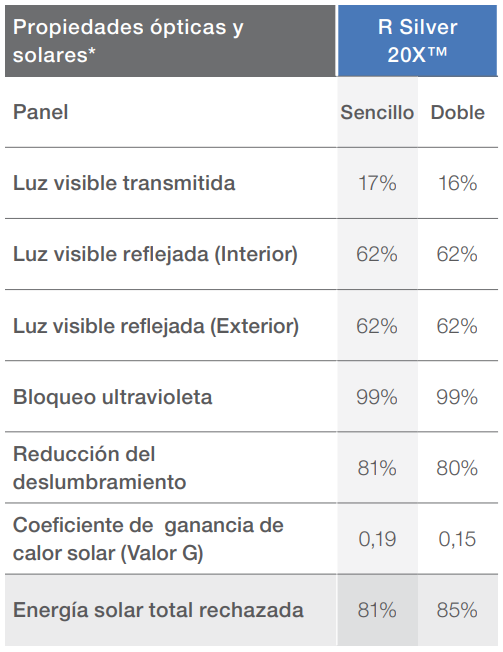Click the Luz visible reflejada (Exterior) label

coord(156,326)
